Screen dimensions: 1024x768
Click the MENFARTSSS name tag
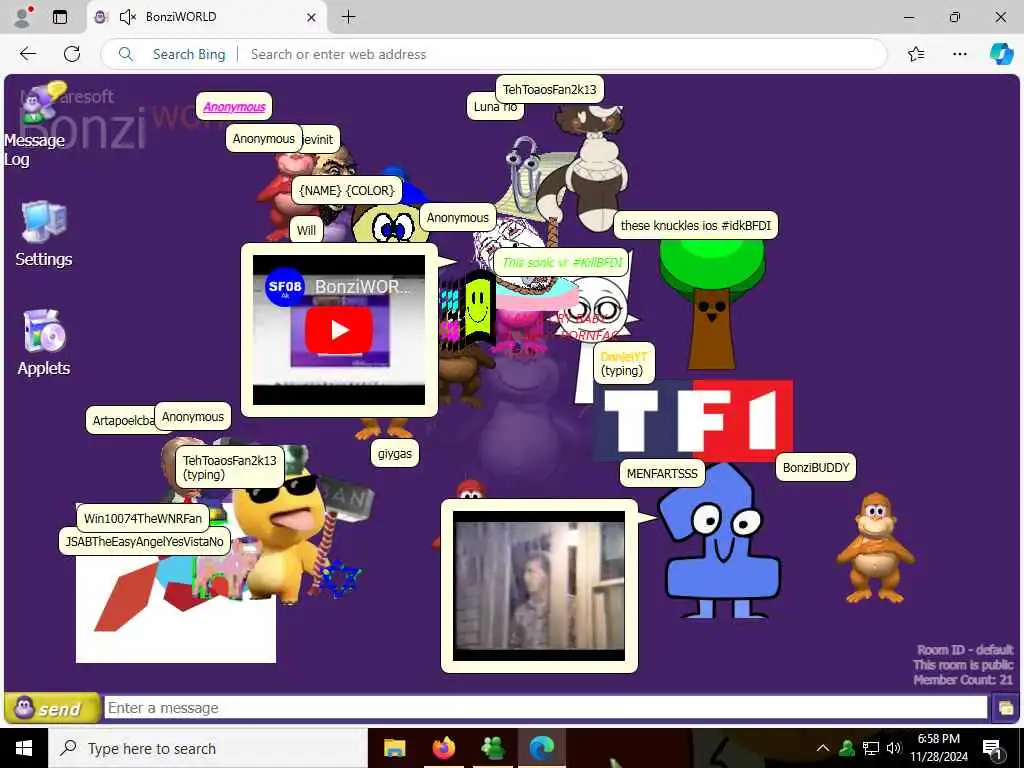coord(662,473)
